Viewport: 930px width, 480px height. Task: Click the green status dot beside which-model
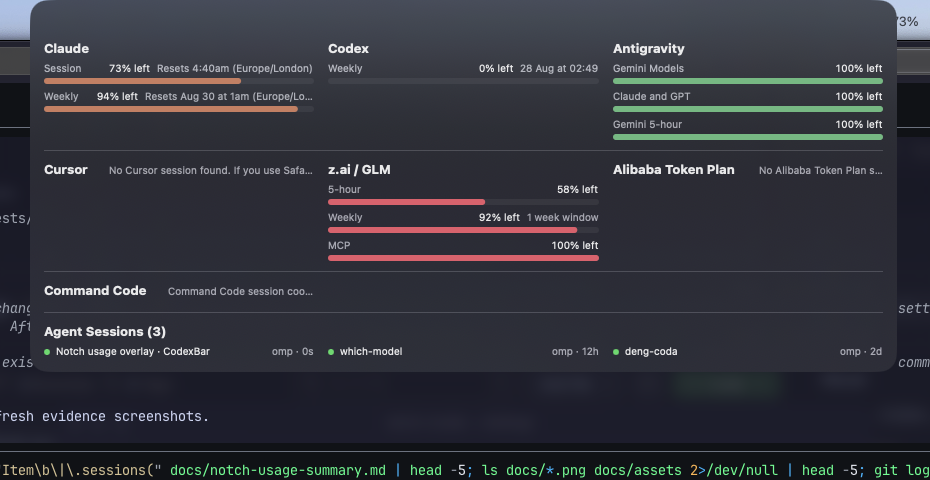pos(331,352)
